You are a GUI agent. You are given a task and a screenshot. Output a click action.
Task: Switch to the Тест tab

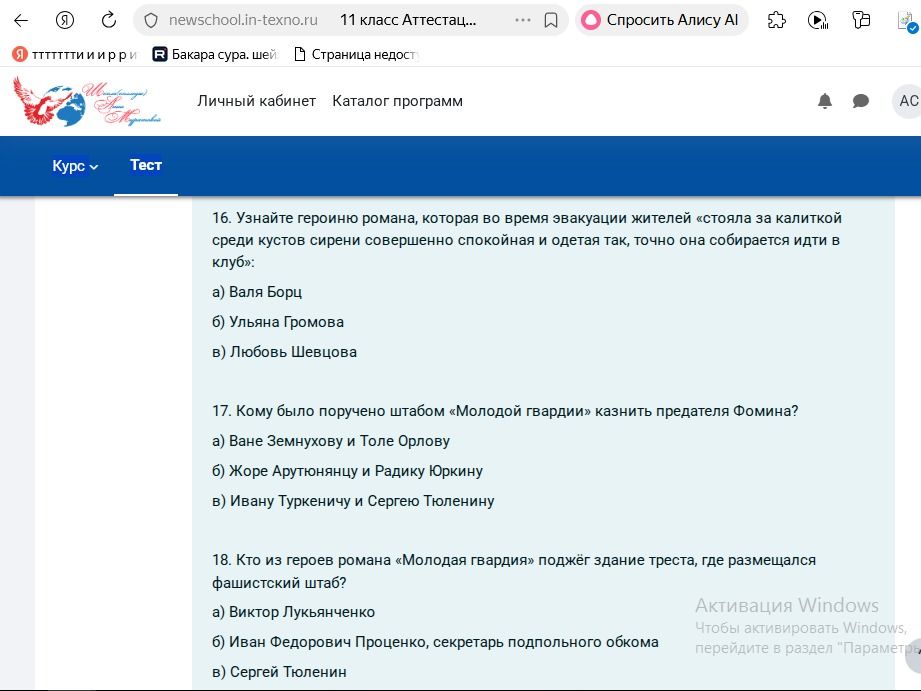point(146,165)
